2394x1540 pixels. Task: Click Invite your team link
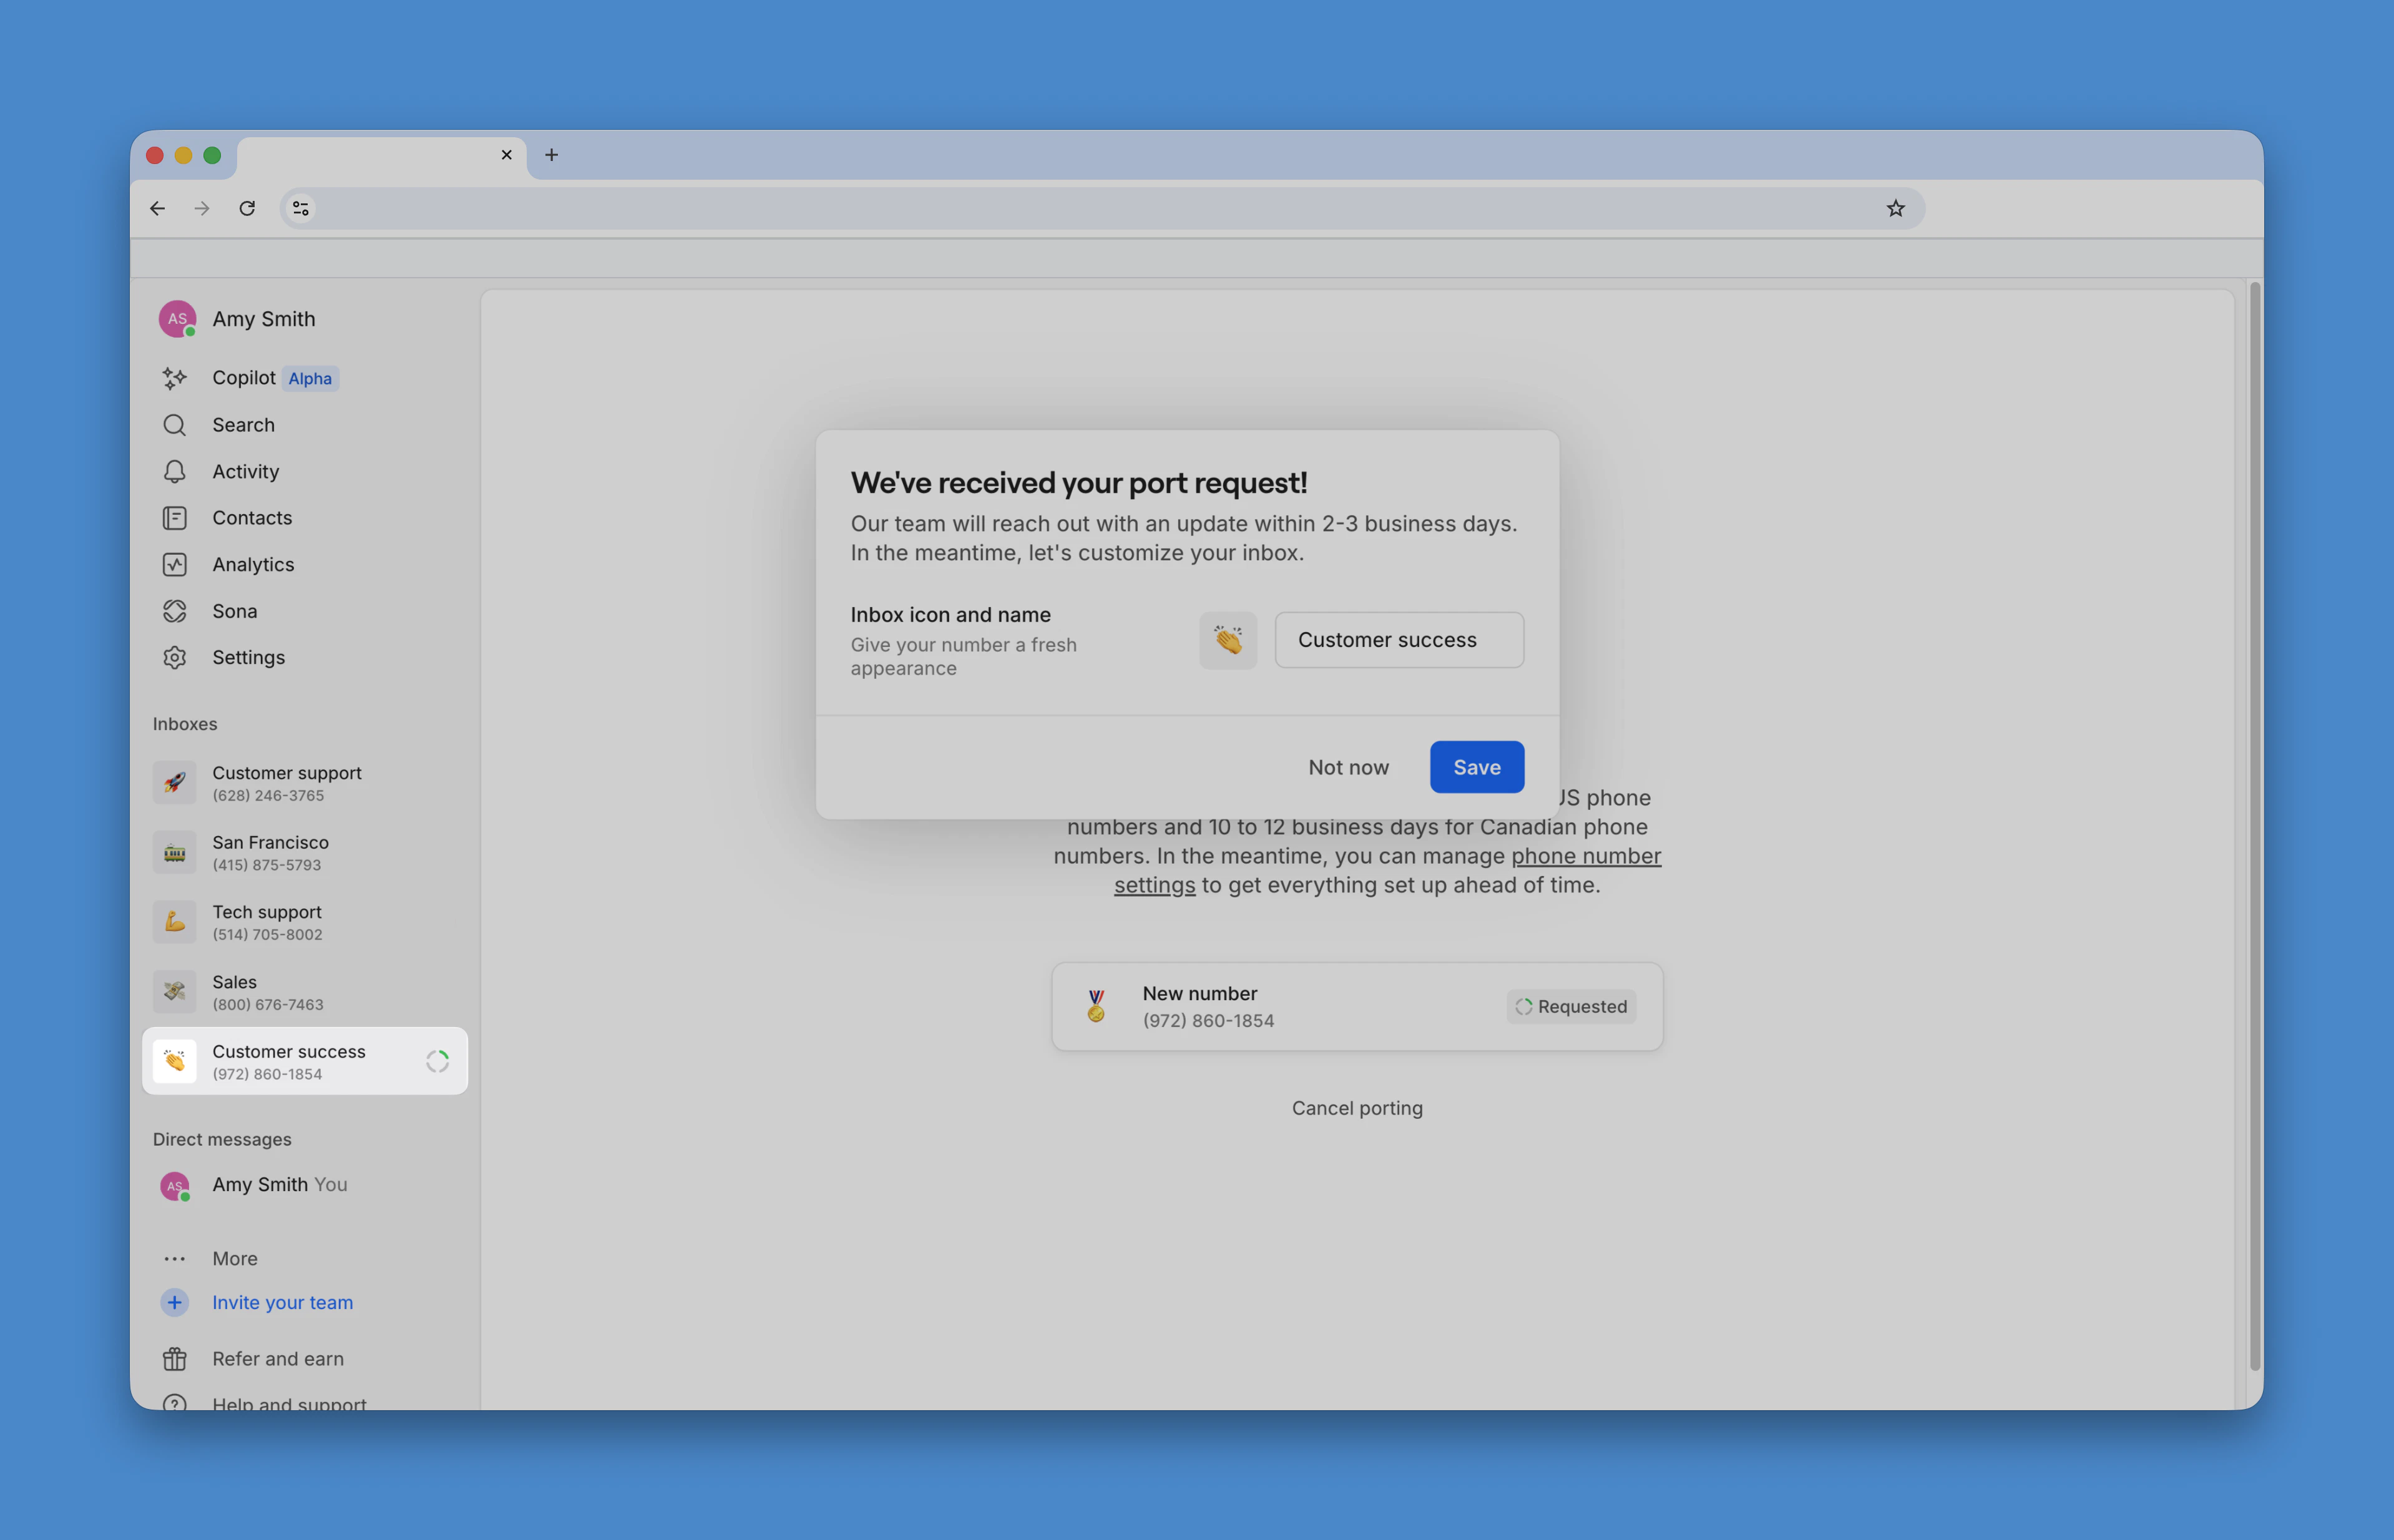282,1302
